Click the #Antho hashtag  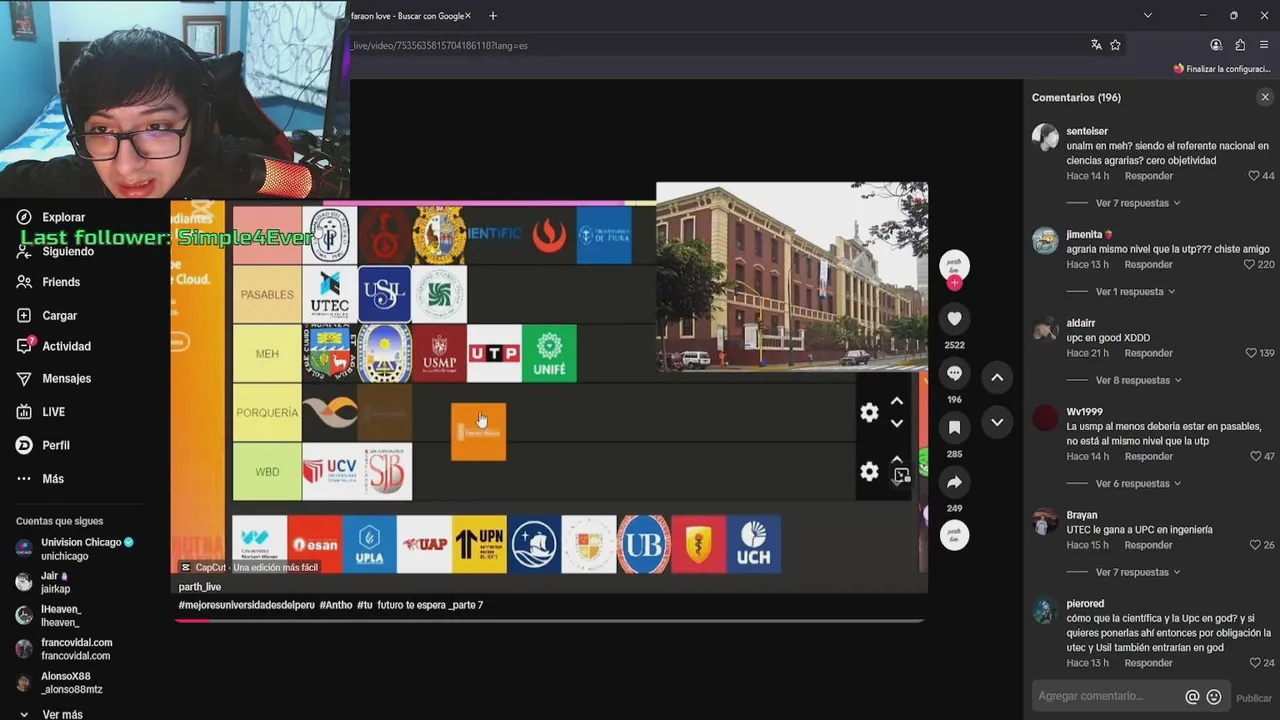(x=335, y=605)
